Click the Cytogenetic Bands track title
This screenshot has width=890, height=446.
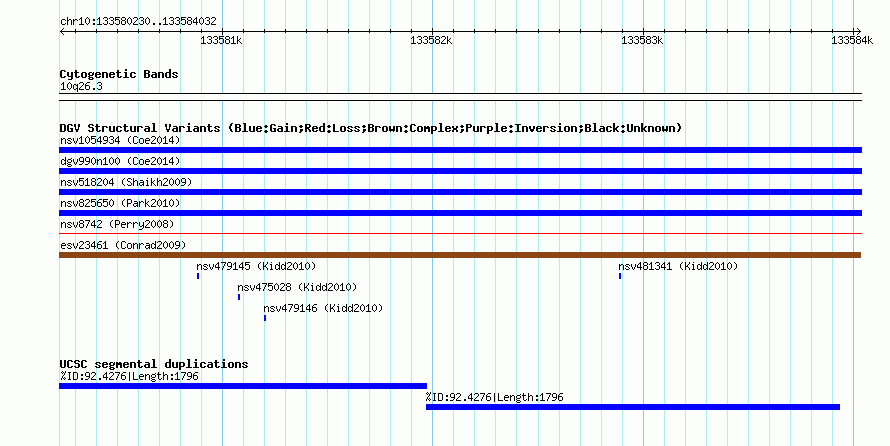pyautogui.click(x=119, y=74)
